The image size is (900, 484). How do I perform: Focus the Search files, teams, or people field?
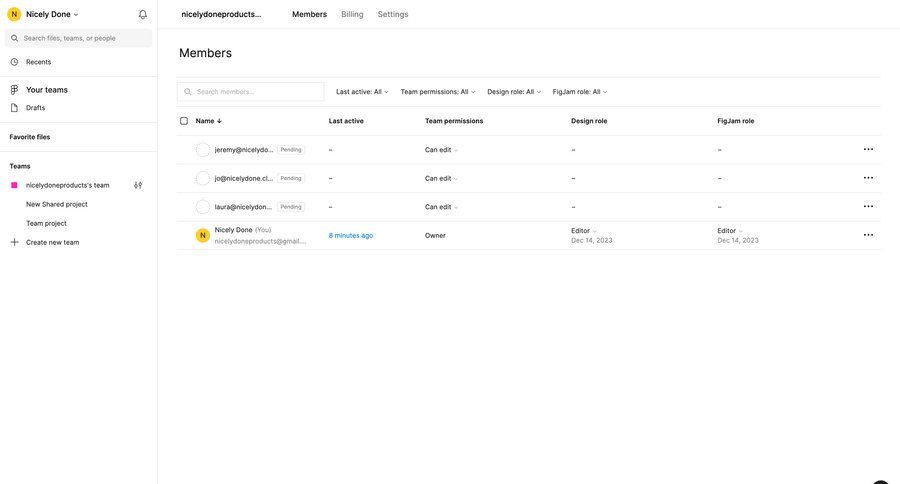(79, 38)
